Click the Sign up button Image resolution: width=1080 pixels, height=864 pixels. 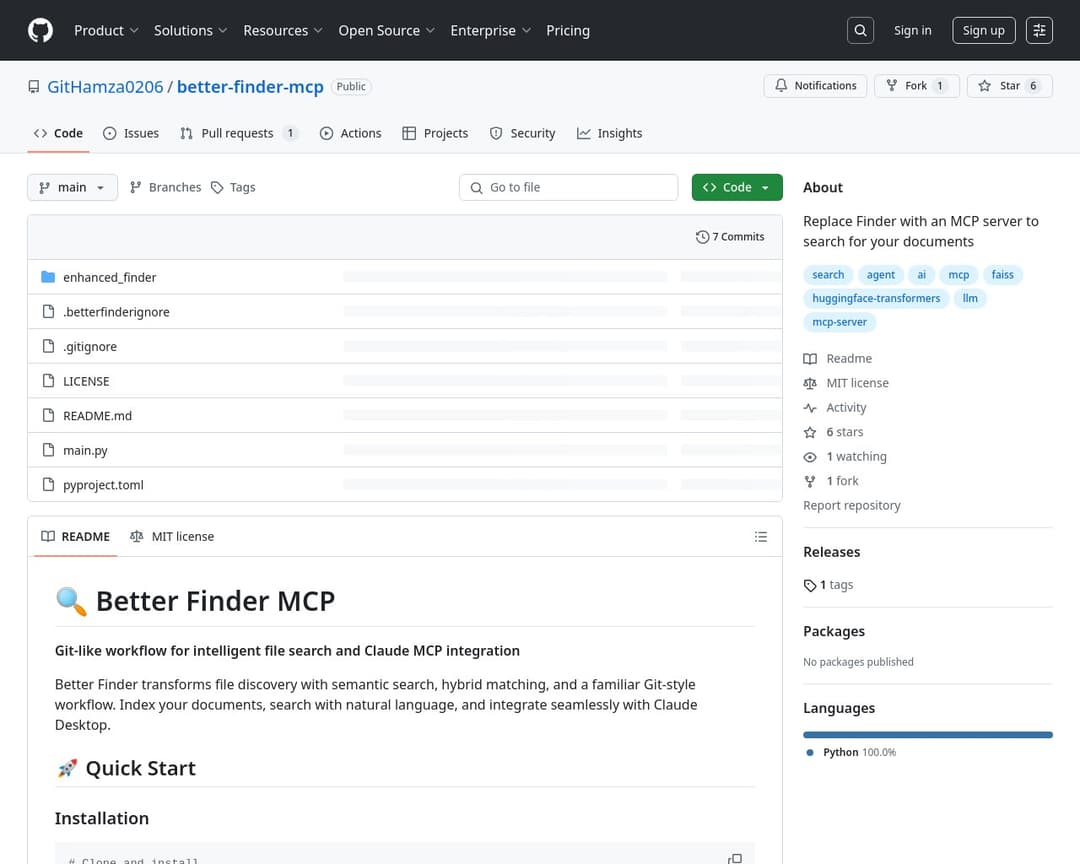[x=984, y=30]
